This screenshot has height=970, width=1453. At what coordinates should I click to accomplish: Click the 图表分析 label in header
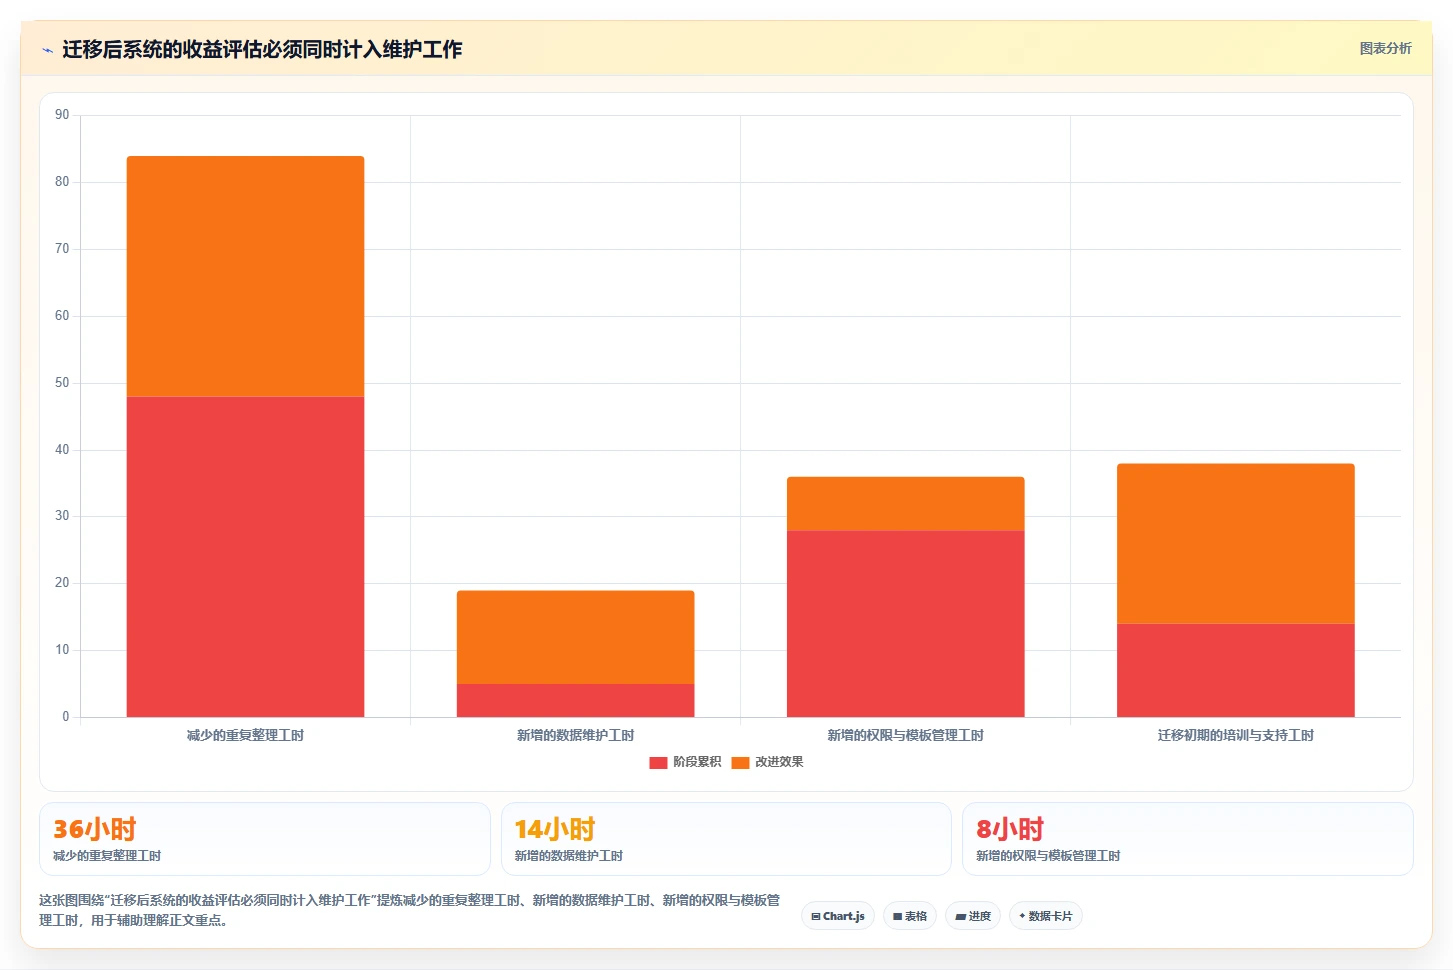(x=1385, y=48)
